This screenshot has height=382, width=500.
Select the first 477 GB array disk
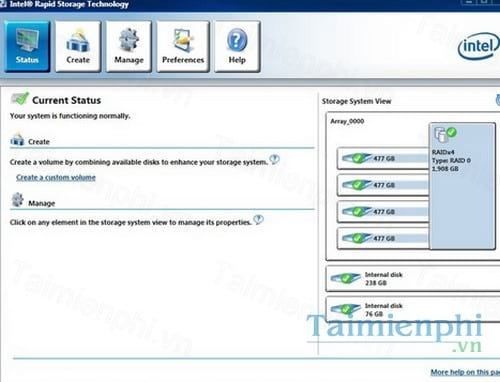[383, 158]
